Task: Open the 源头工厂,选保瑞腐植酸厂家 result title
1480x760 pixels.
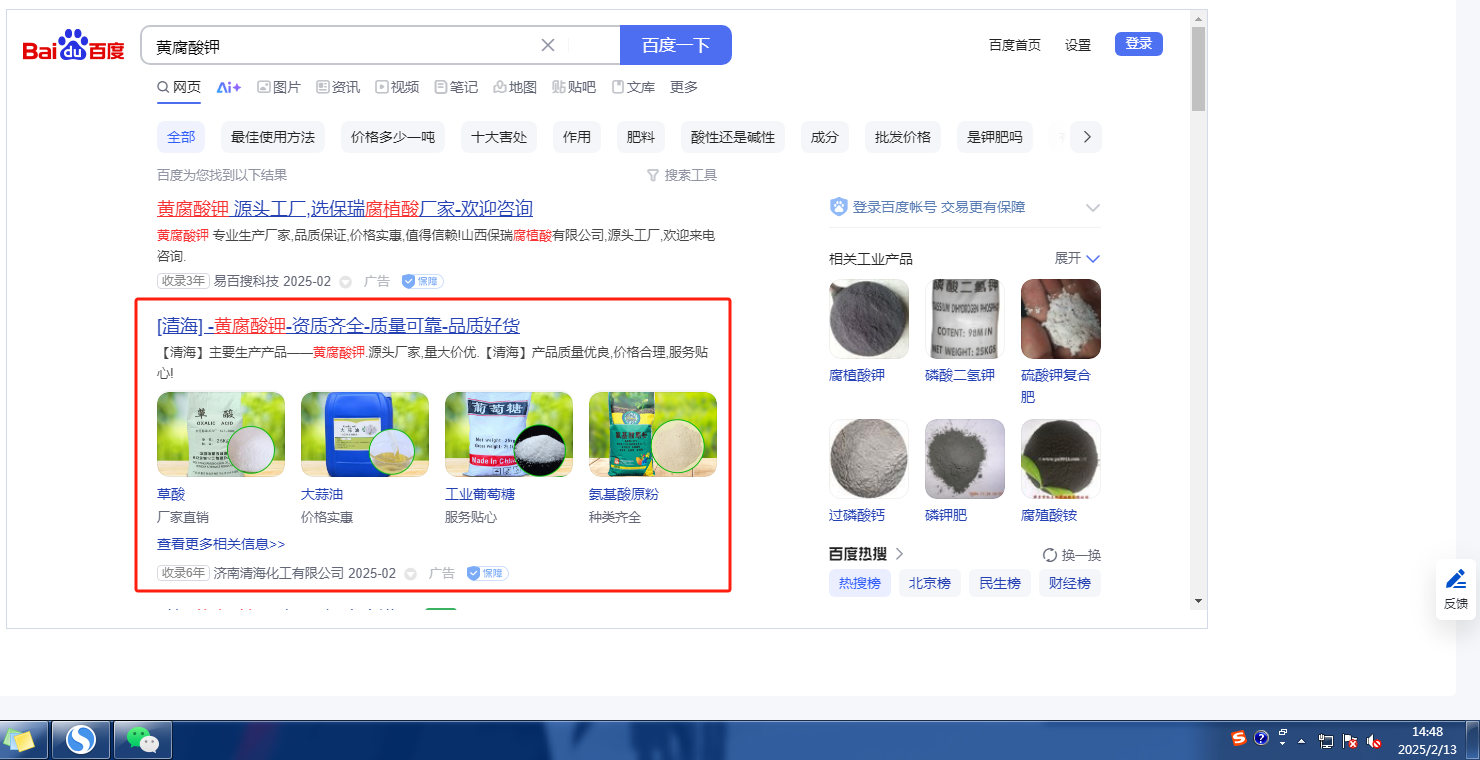Action: [345, 208]
